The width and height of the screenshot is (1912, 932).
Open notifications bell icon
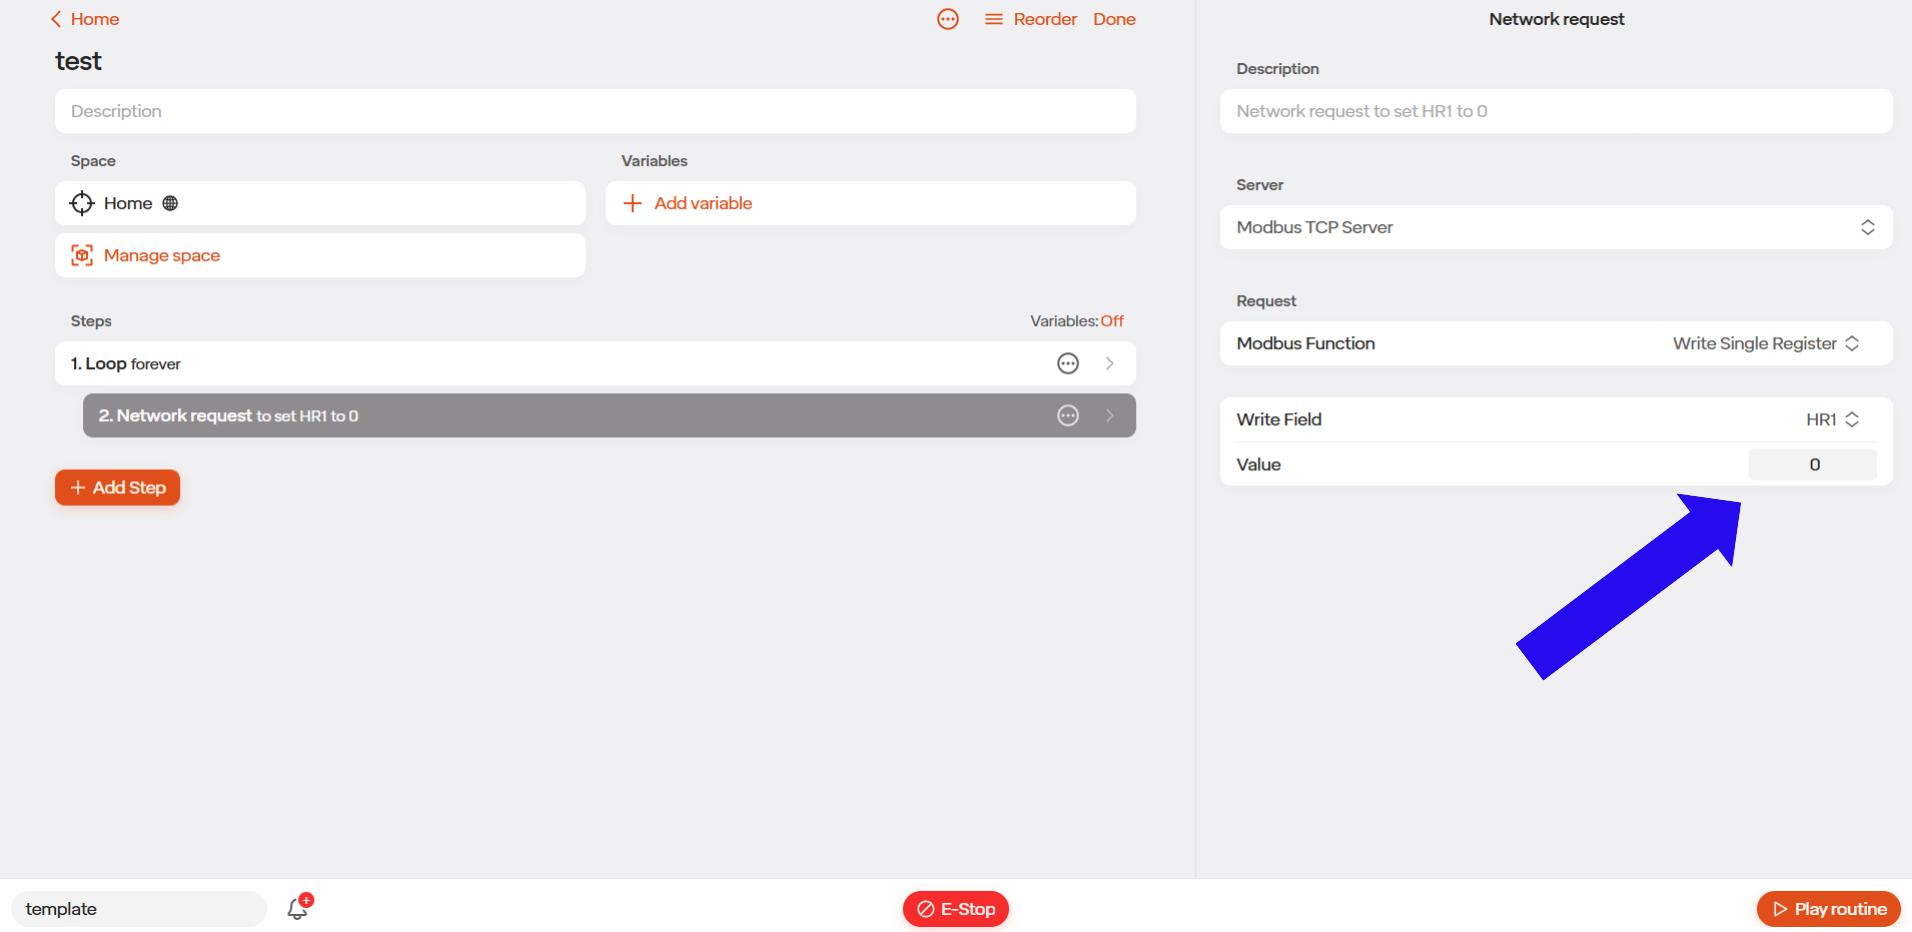[x=298, y=907]
